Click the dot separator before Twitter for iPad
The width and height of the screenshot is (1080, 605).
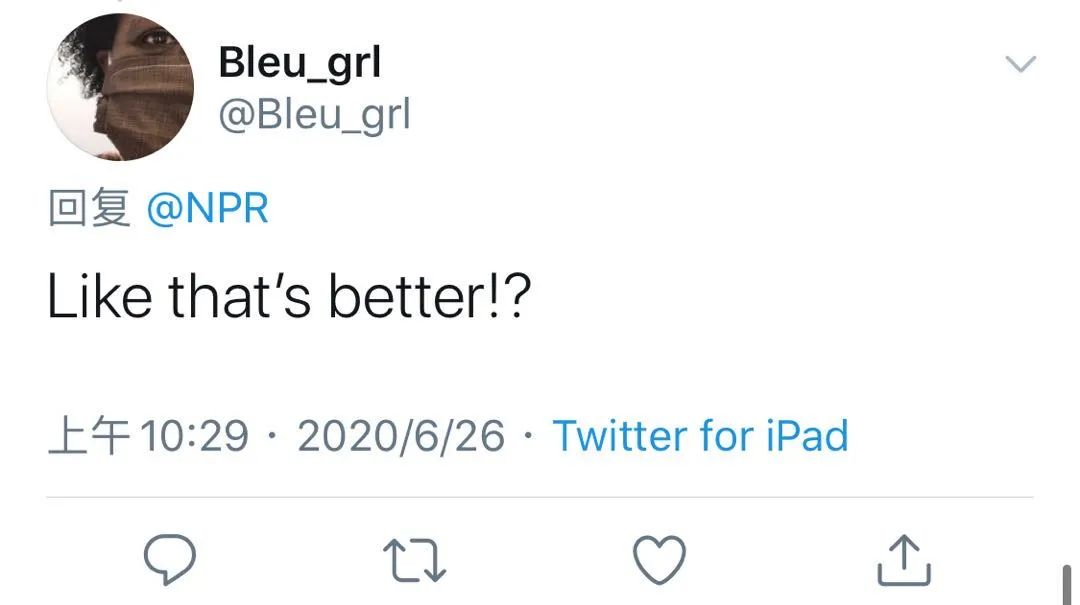click(x=529, y=437)
